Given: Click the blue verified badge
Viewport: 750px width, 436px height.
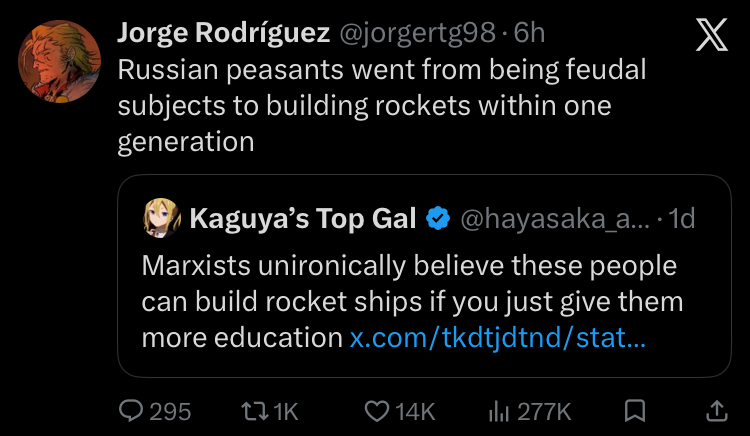Looking at the screenshot, I should [x=439, y=219].
